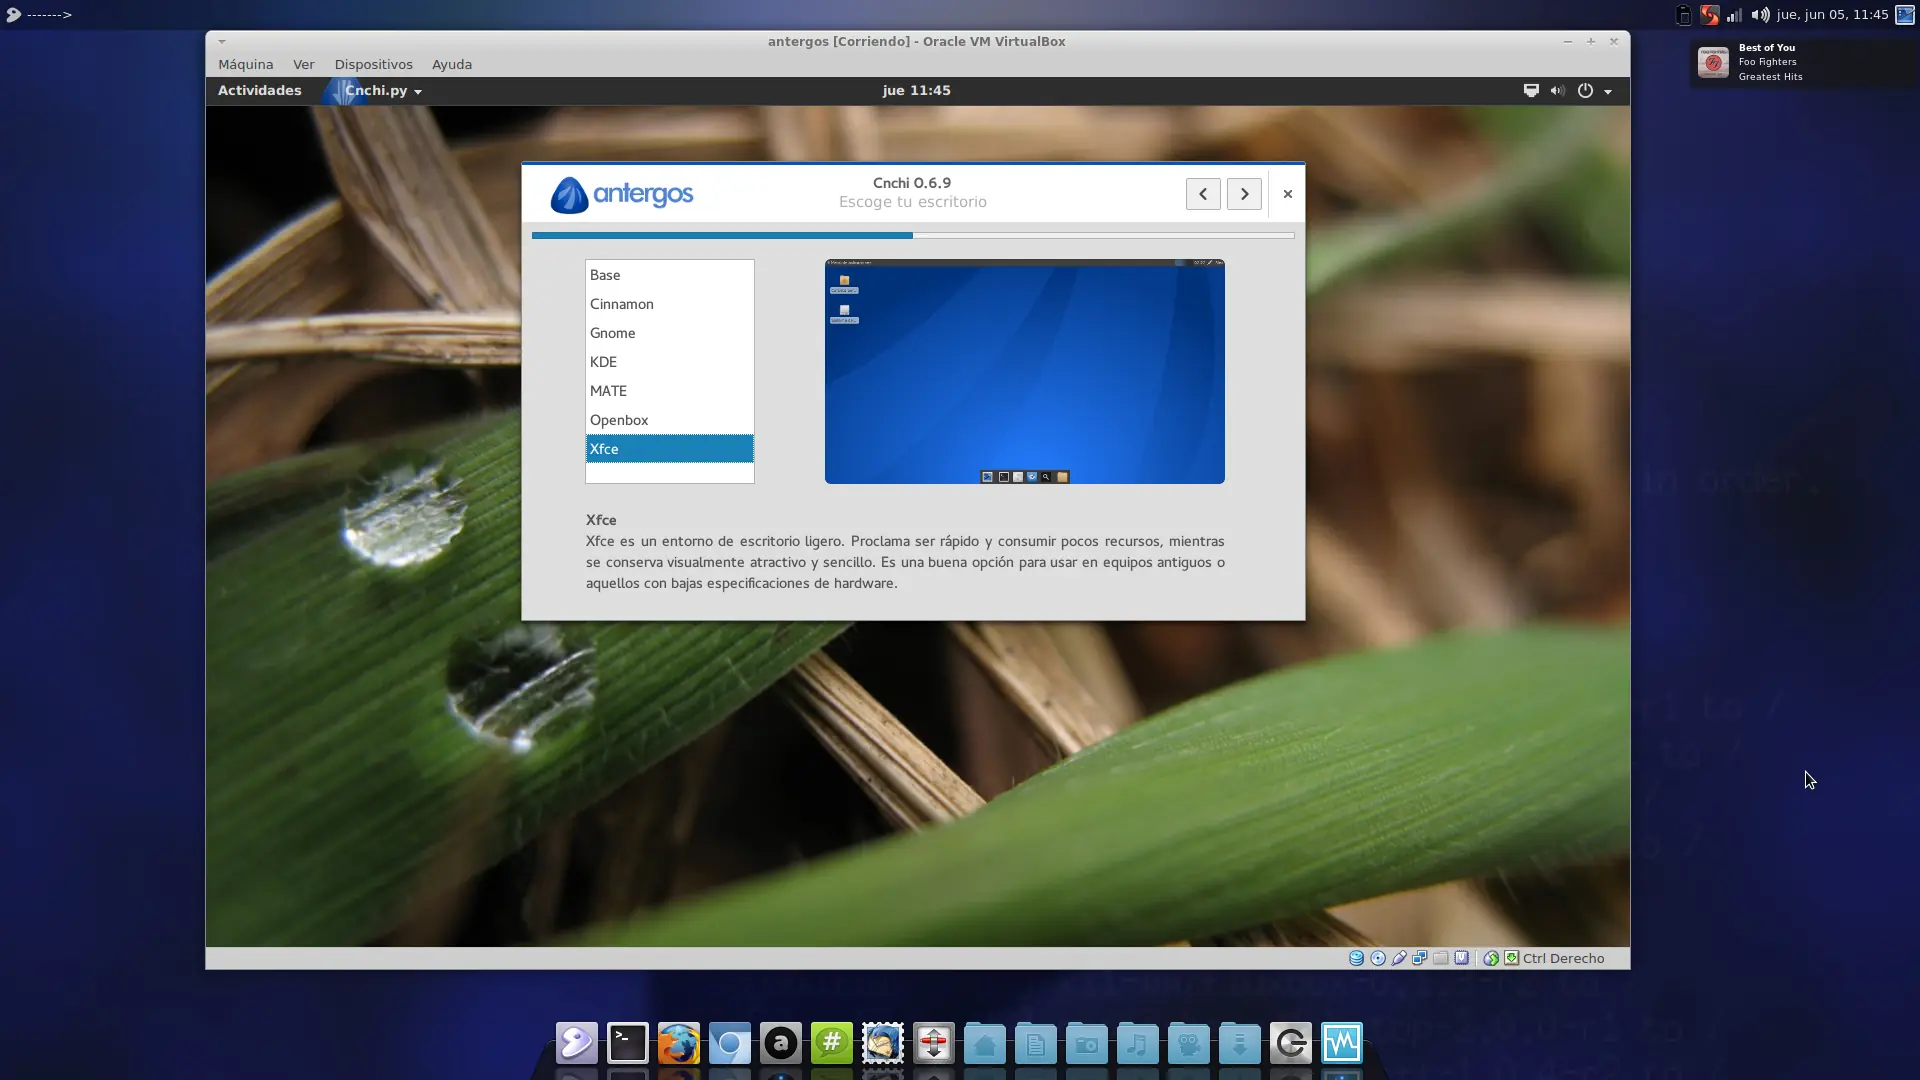Open the Ver menu in VirtualBox
Viewport: 1920px width, 1080px height.
[304, 64]
